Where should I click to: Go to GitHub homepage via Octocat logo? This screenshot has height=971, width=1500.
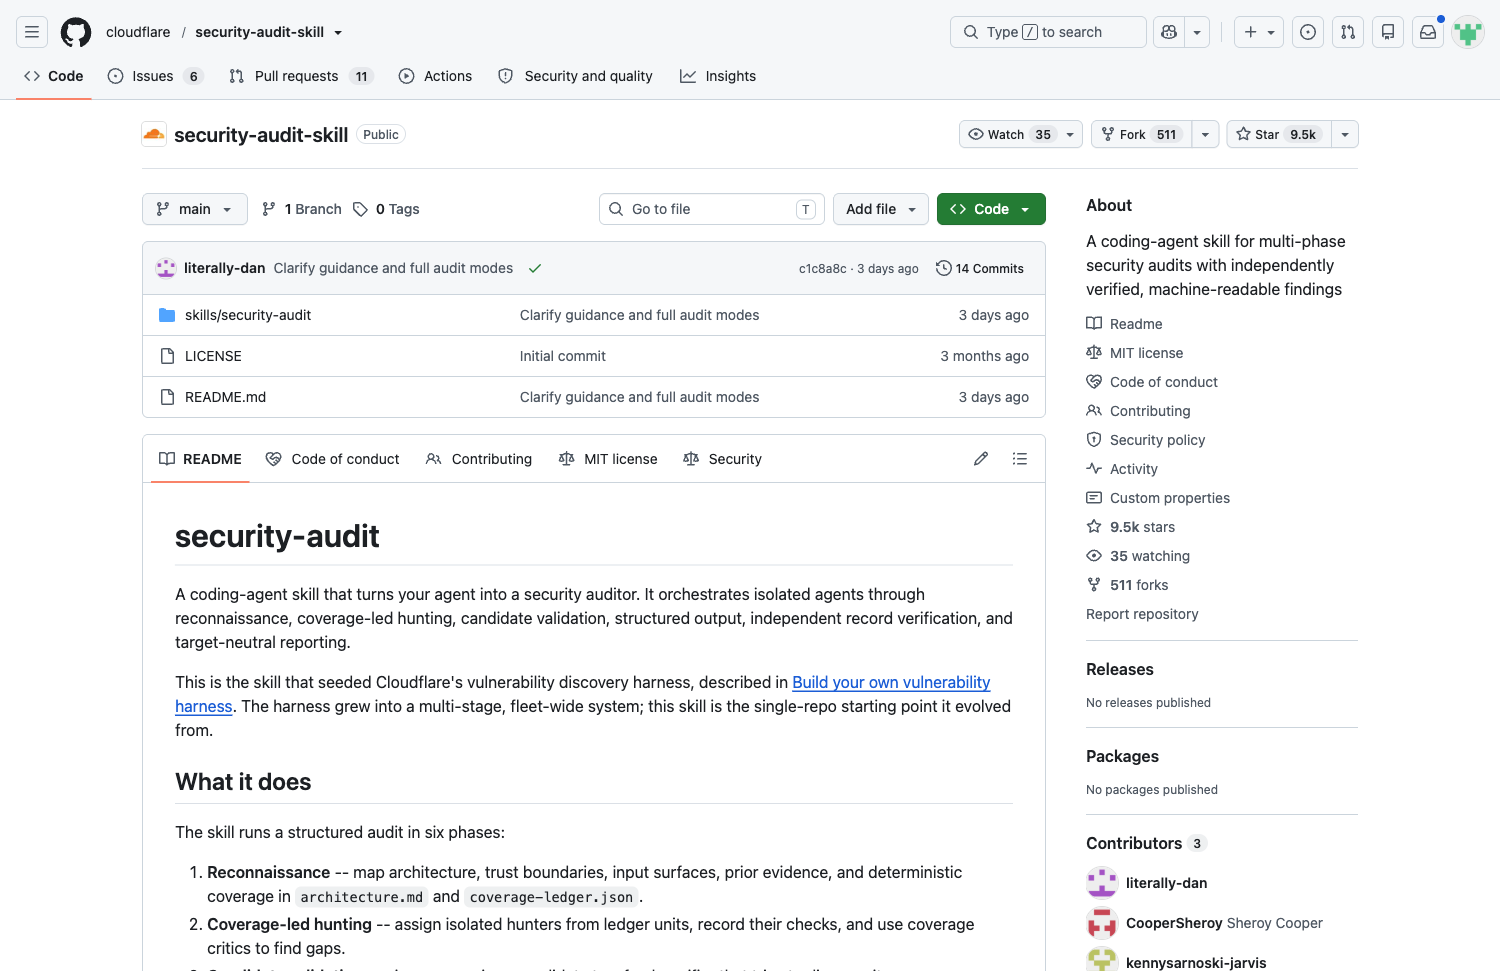tap(76, 32)
